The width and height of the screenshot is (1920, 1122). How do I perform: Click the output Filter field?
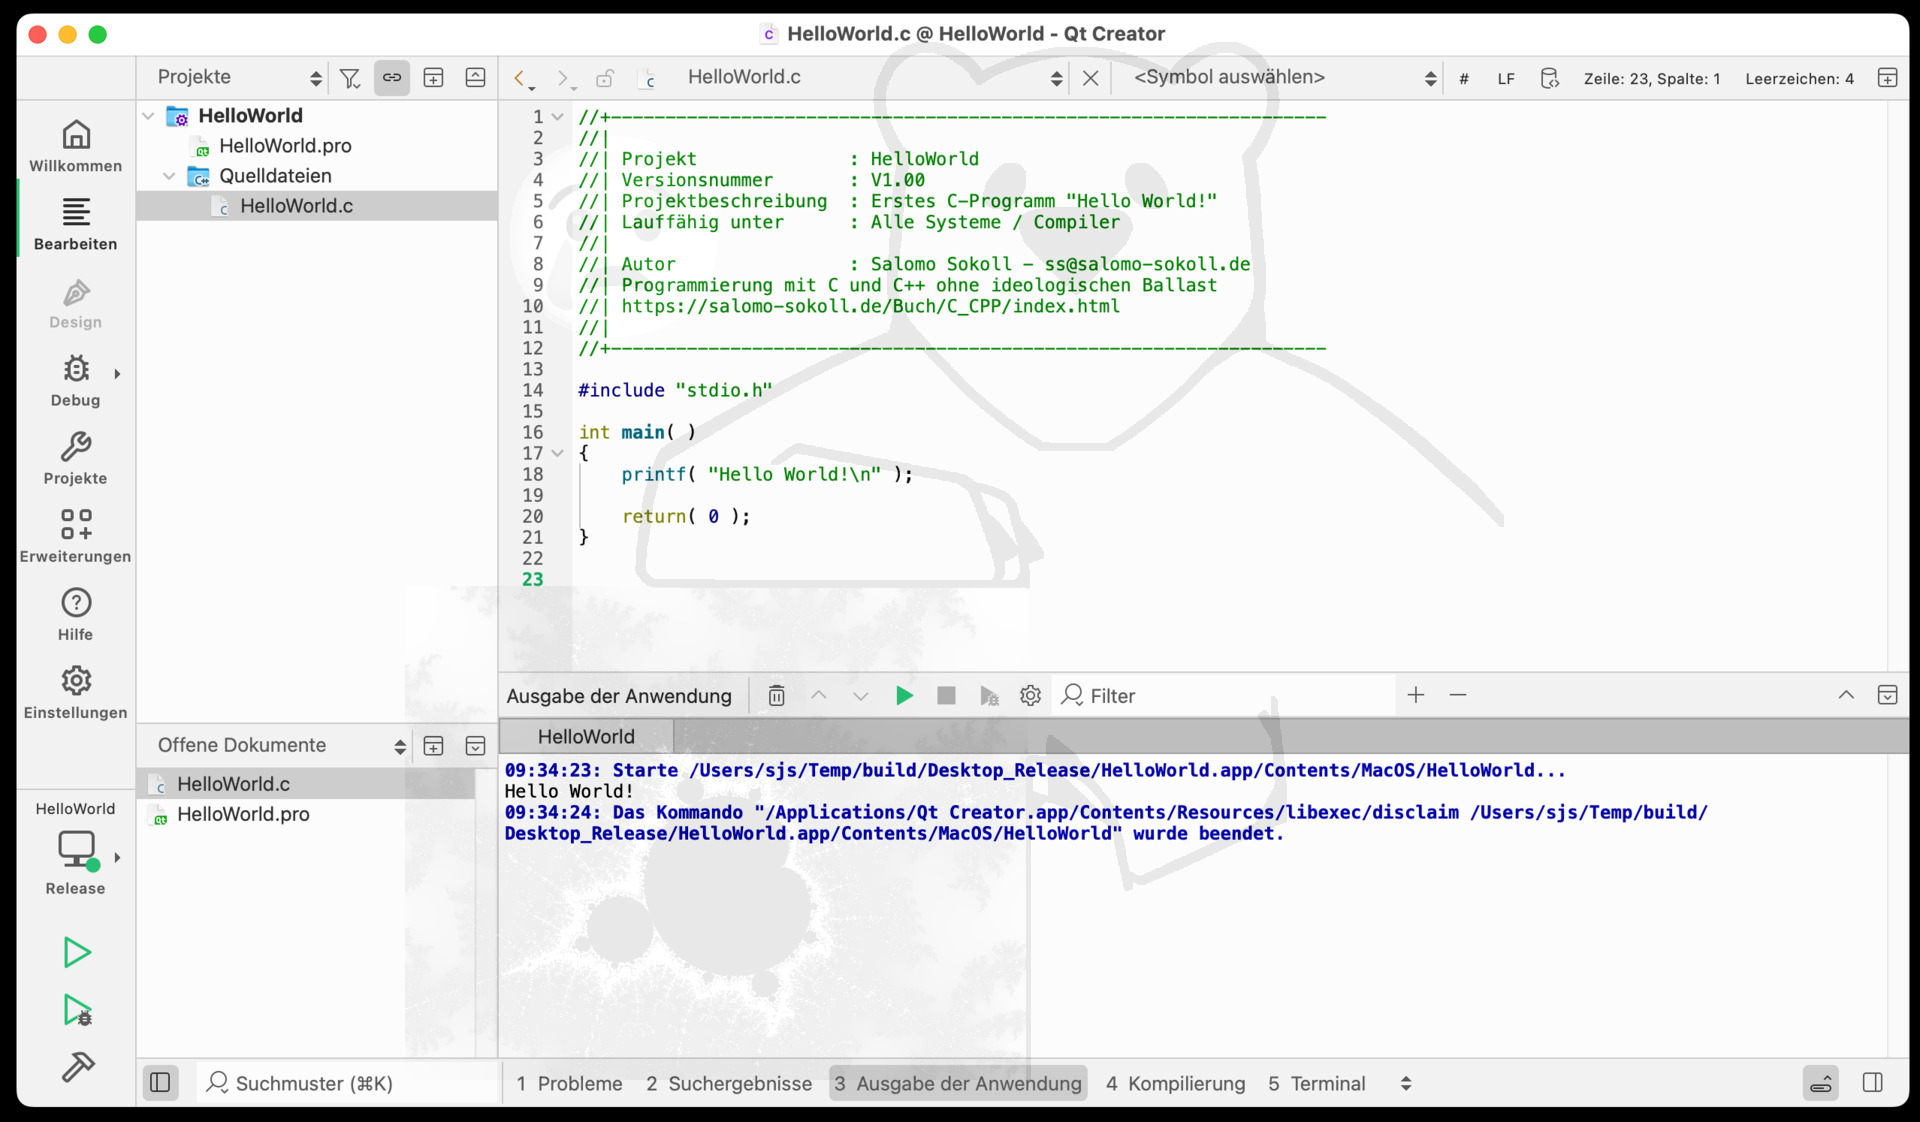click(1225, 696)
